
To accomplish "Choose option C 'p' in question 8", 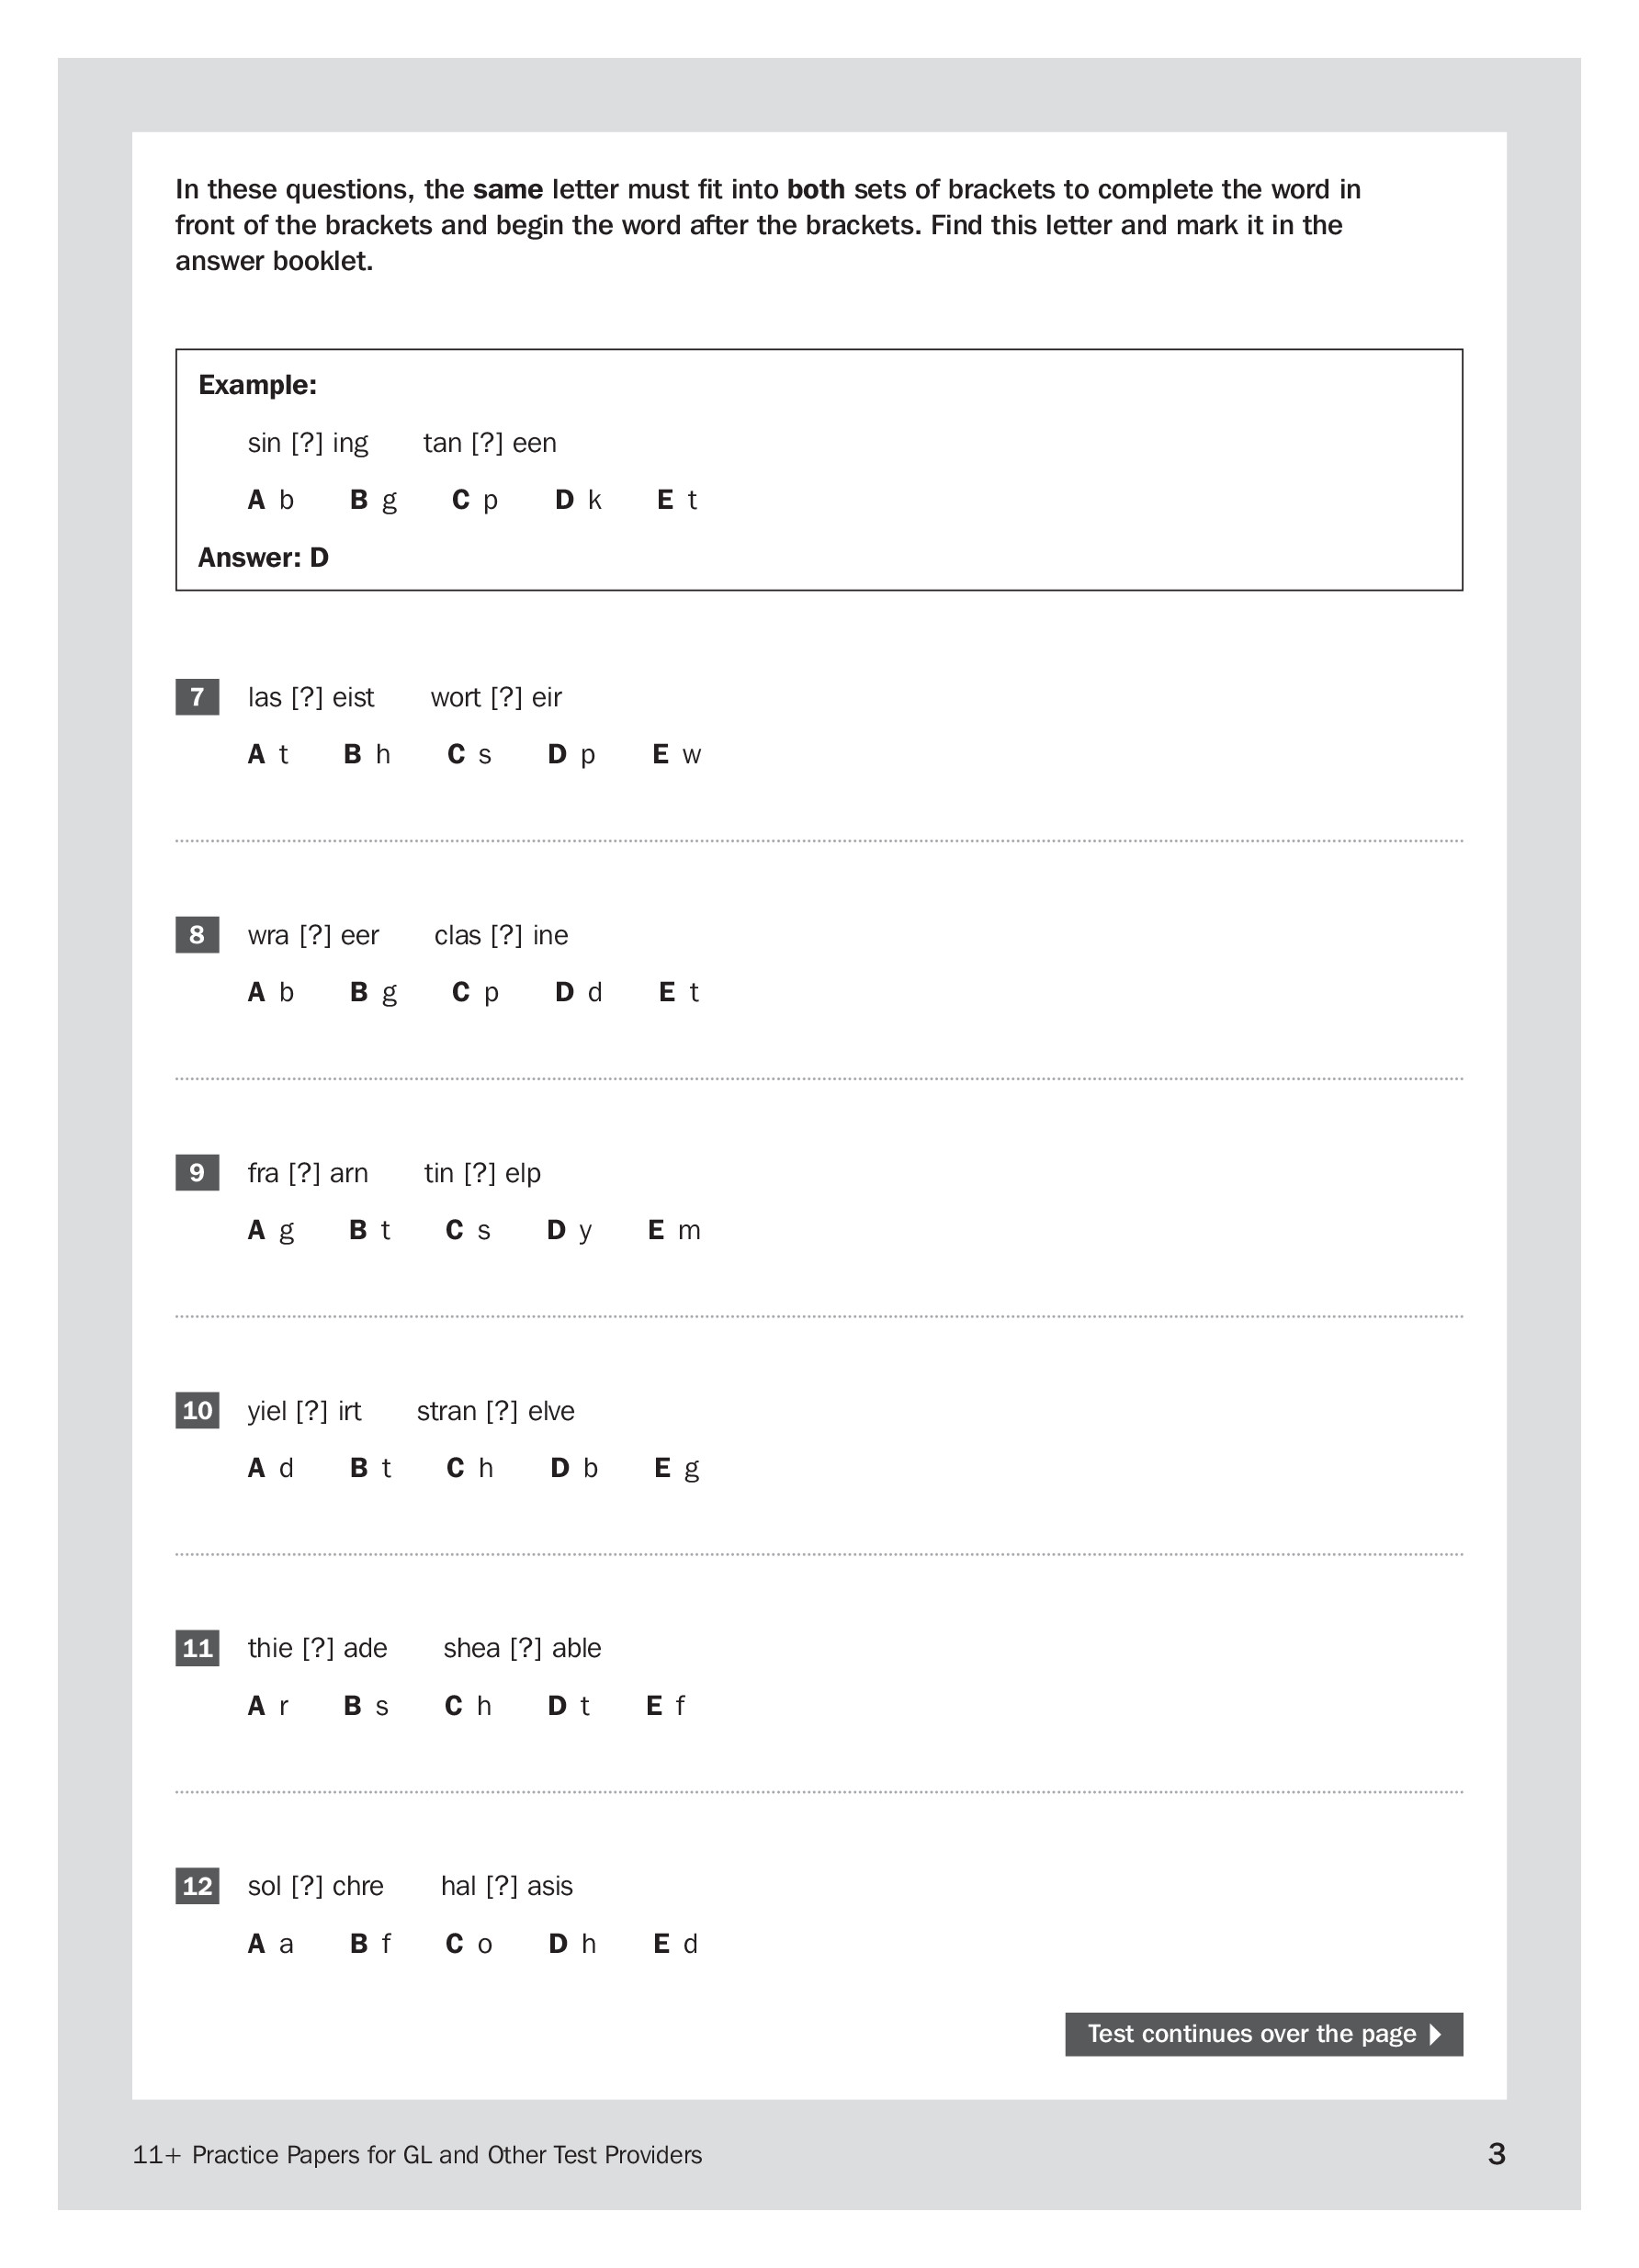I will (x=475, y=992).
